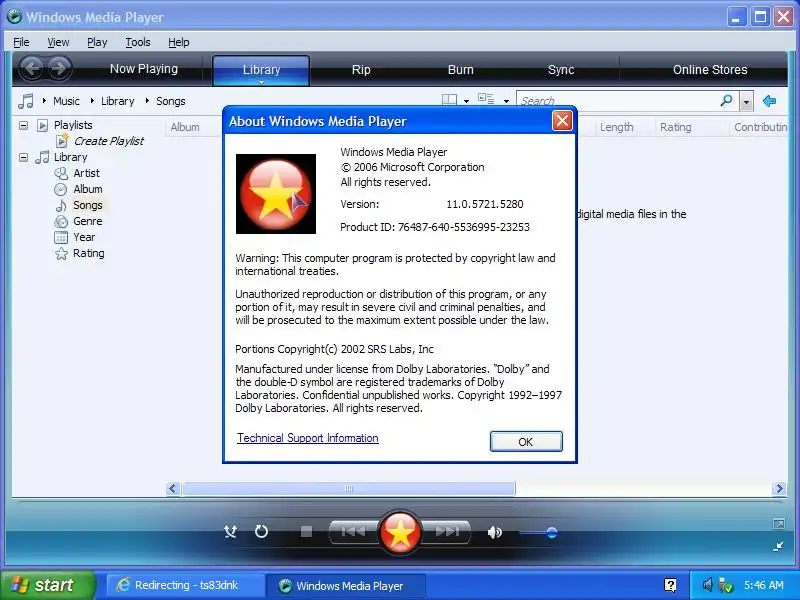This screenshot has height=600, width=800.
Task: Click the Windows Media Player title icon
Action: click(14, 17)
